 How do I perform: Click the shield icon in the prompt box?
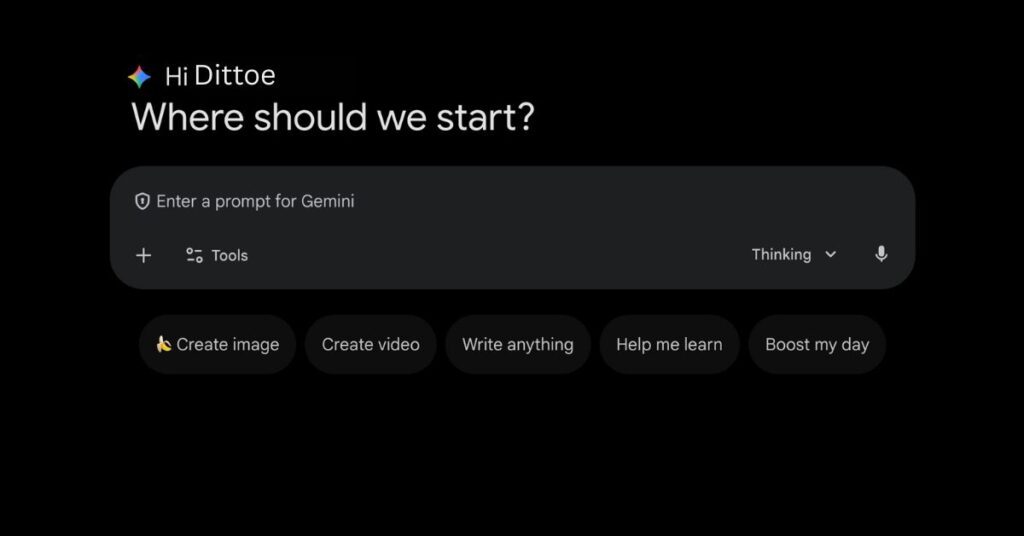(x=142, y=202)
